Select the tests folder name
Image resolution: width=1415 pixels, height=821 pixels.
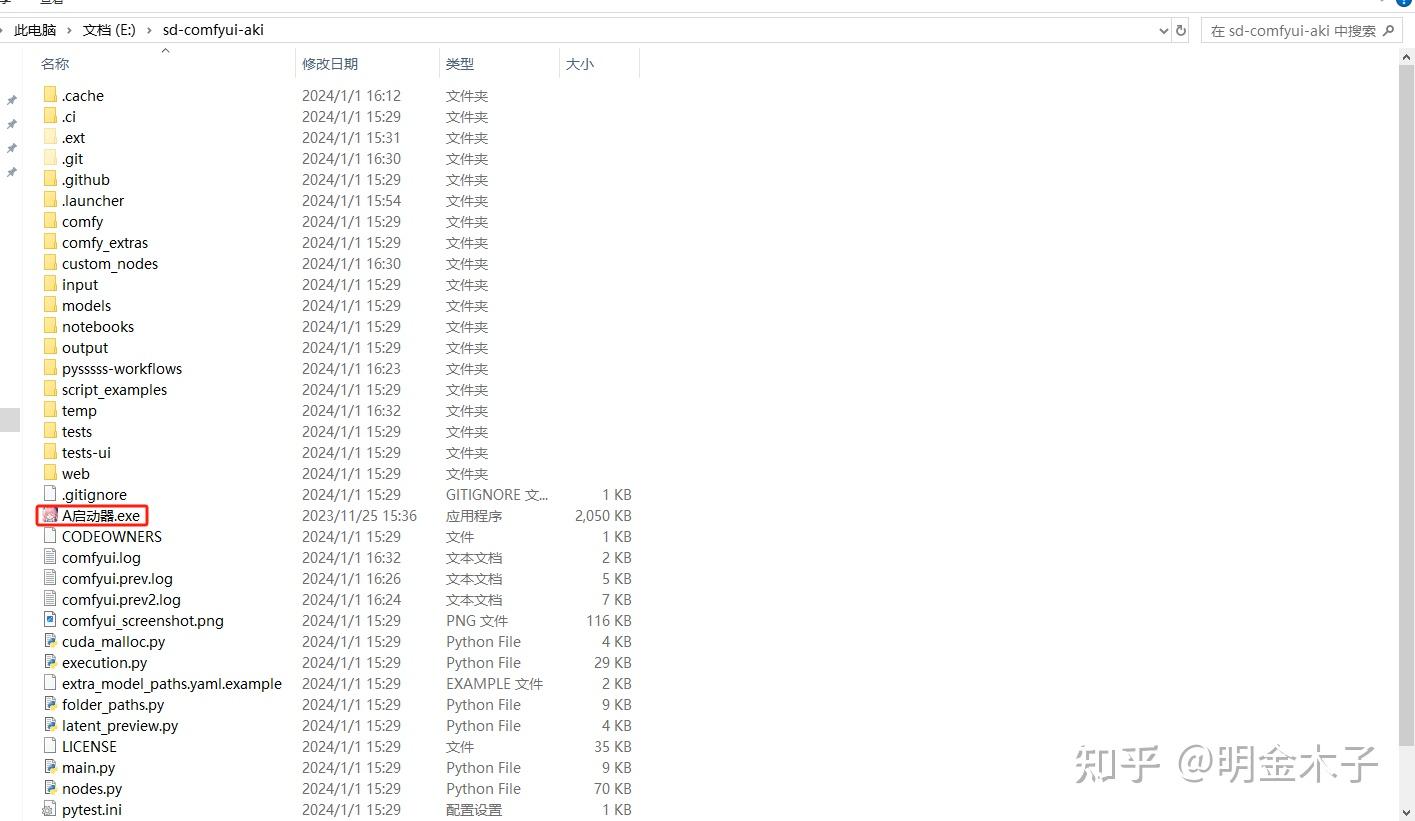coord(77,431)
